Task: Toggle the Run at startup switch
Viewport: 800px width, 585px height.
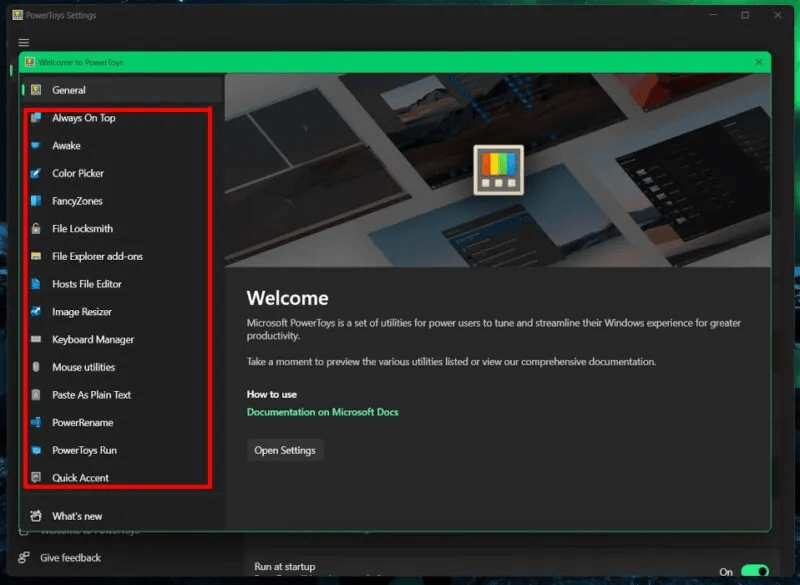Action: point(755,571)
